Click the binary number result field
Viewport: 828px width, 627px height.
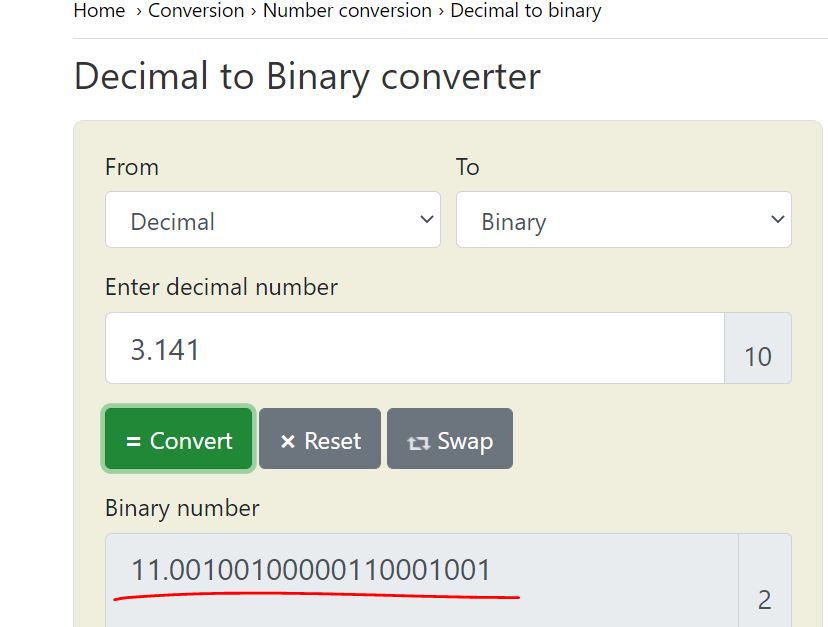click(421, 575)
